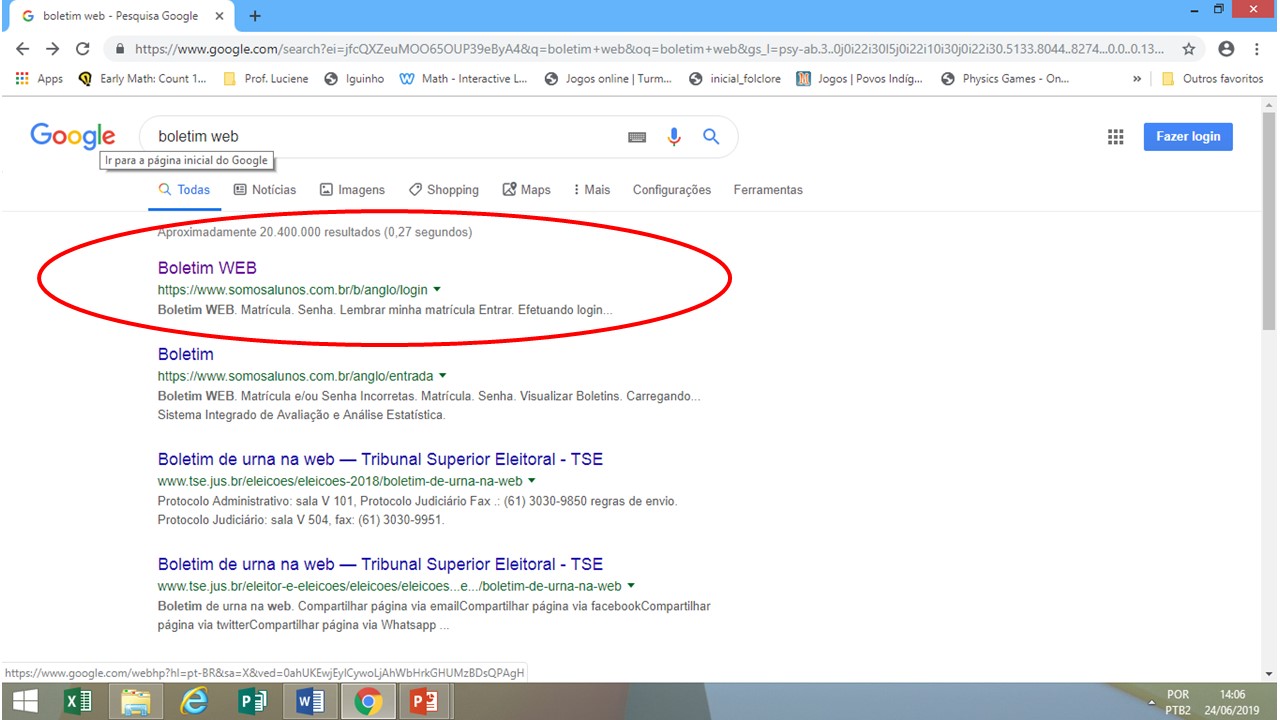This screenshot has height=720, width=1280.
Task: Open the Mais search filter dropdown
Action: 591,190
